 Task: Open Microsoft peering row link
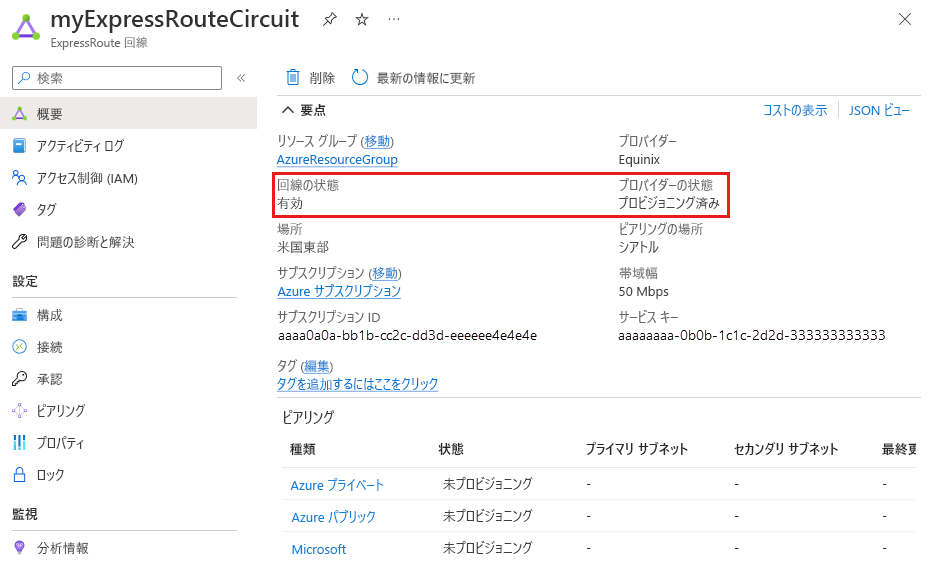click(x=319, y=549)
